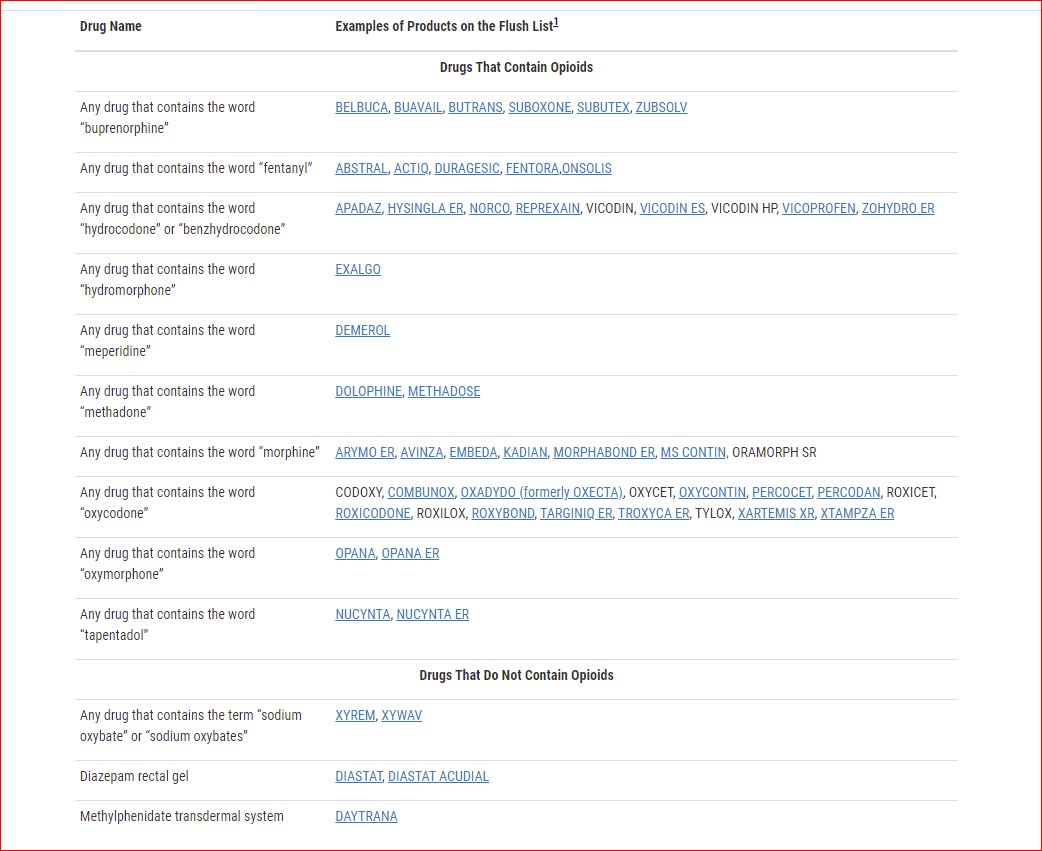
Task: Click the AVINZA link
Action: tap(421, 453)
